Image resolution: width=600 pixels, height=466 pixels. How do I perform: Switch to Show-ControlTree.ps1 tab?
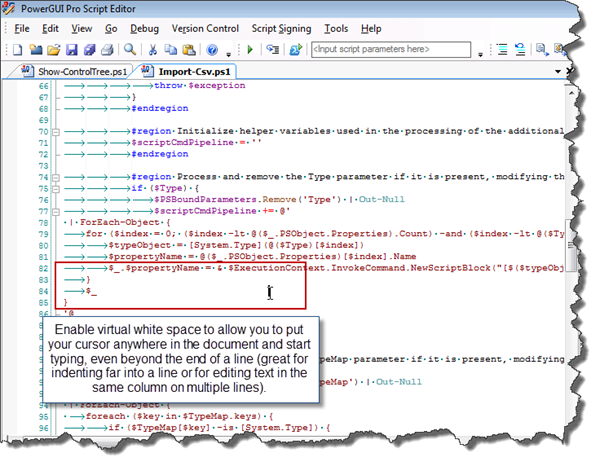coord(75,72)
